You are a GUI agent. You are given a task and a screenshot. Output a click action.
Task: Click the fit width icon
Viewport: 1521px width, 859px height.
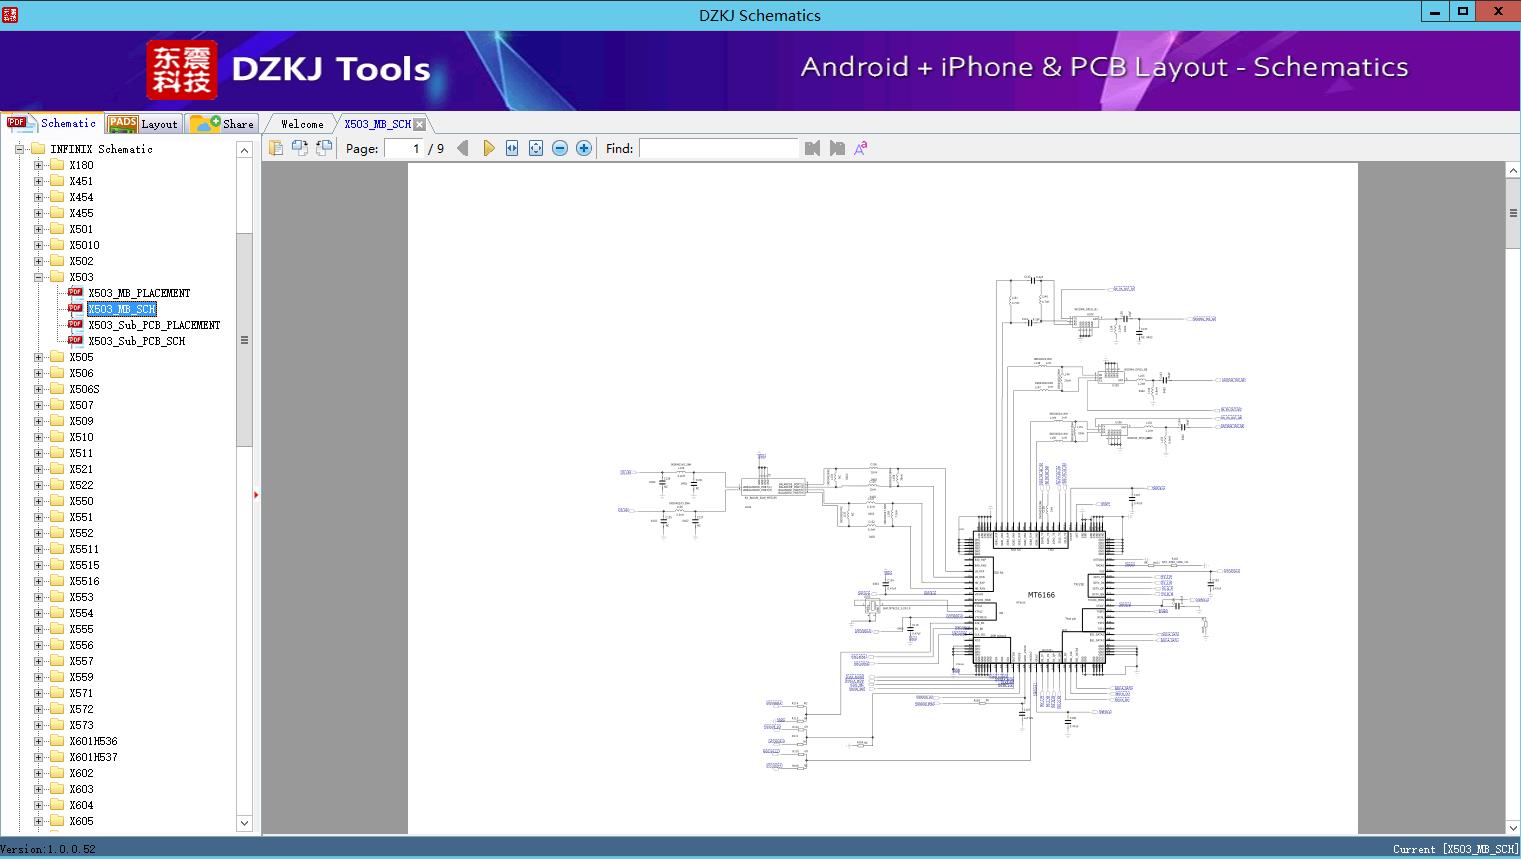tap(512, 148)
